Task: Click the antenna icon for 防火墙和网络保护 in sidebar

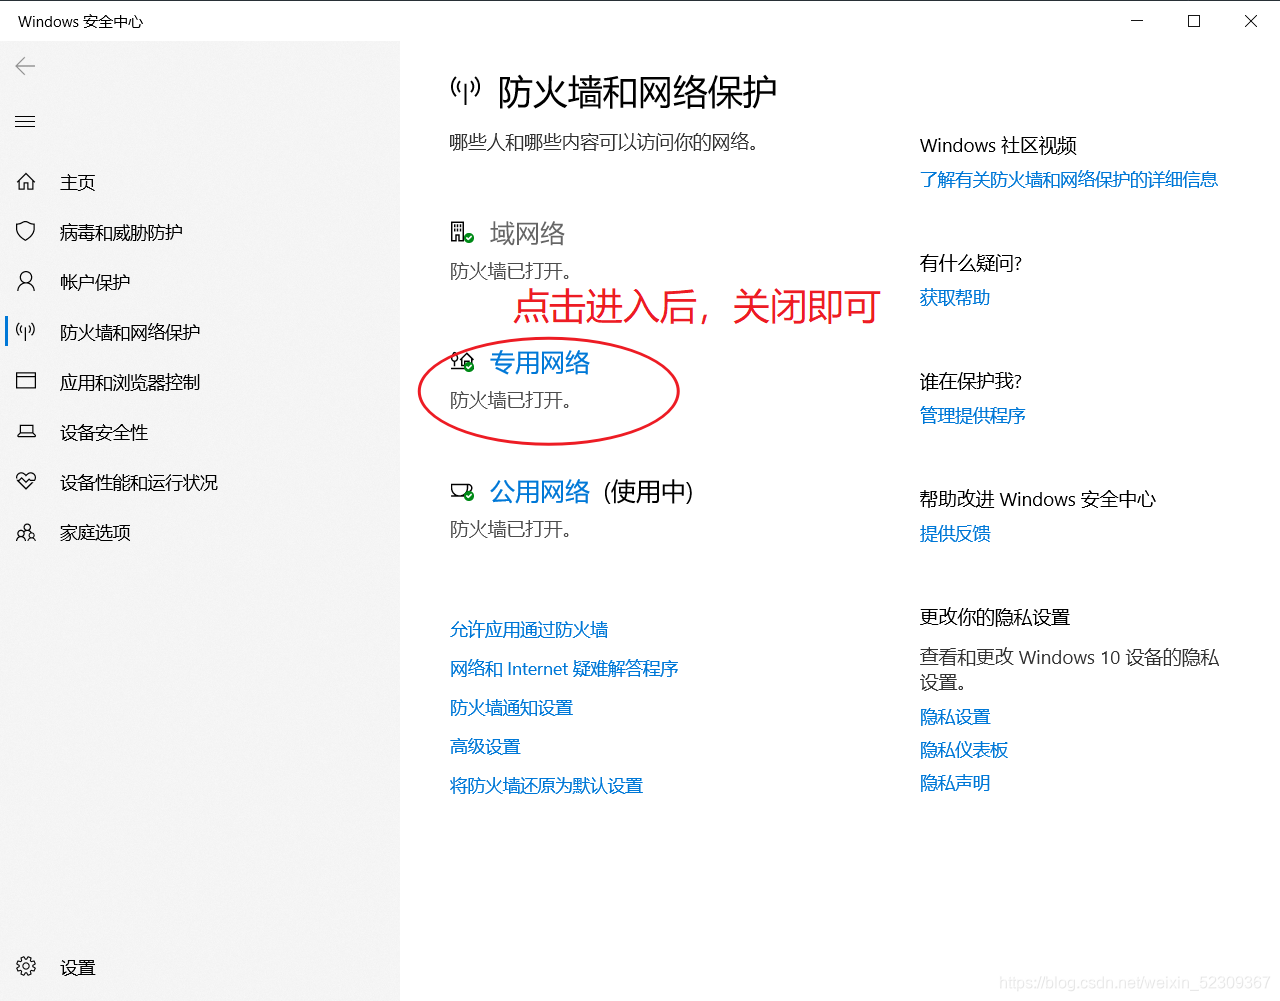Action: point(26,331)
